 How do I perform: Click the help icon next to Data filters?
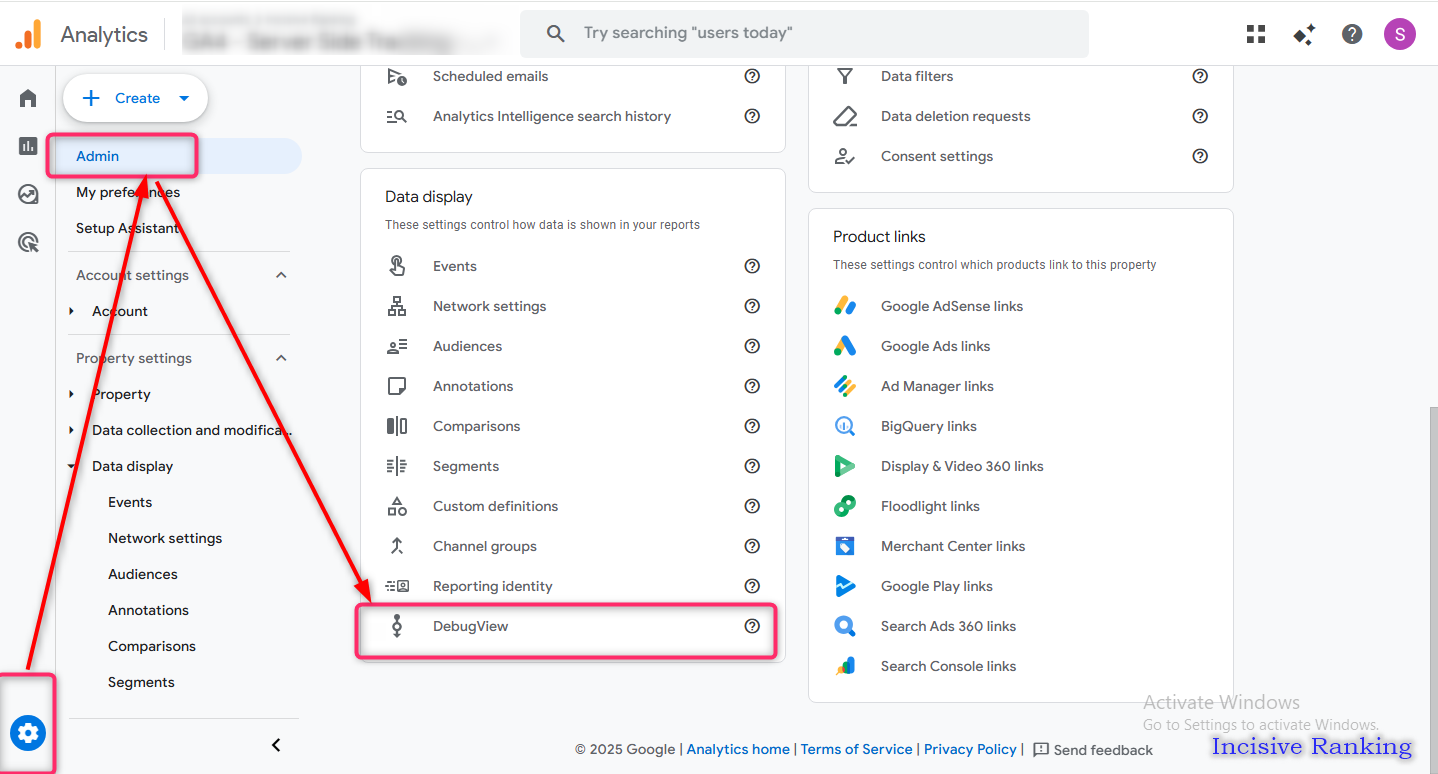pos(1200,76)
